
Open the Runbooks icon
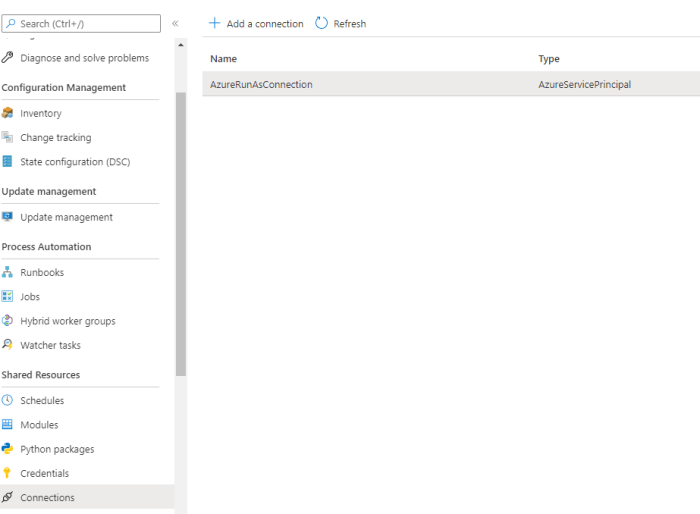(8, 272)
